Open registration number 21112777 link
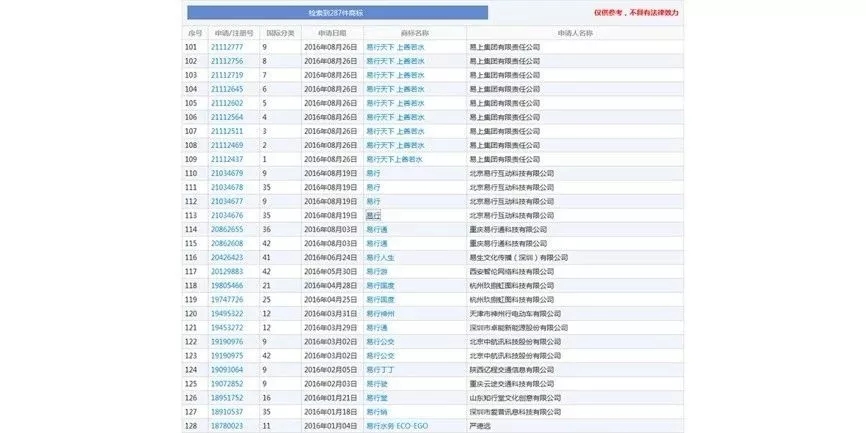 pyautogui.click(x=226, y=47)
